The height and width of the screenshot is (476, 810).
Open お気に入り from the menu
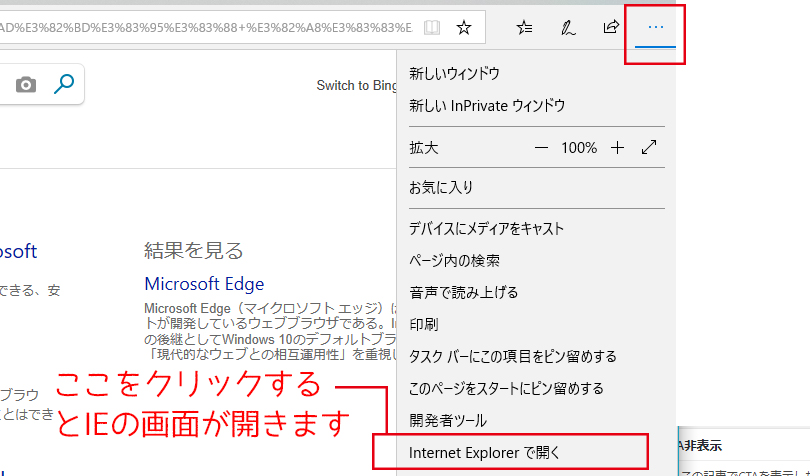[536, 188]
